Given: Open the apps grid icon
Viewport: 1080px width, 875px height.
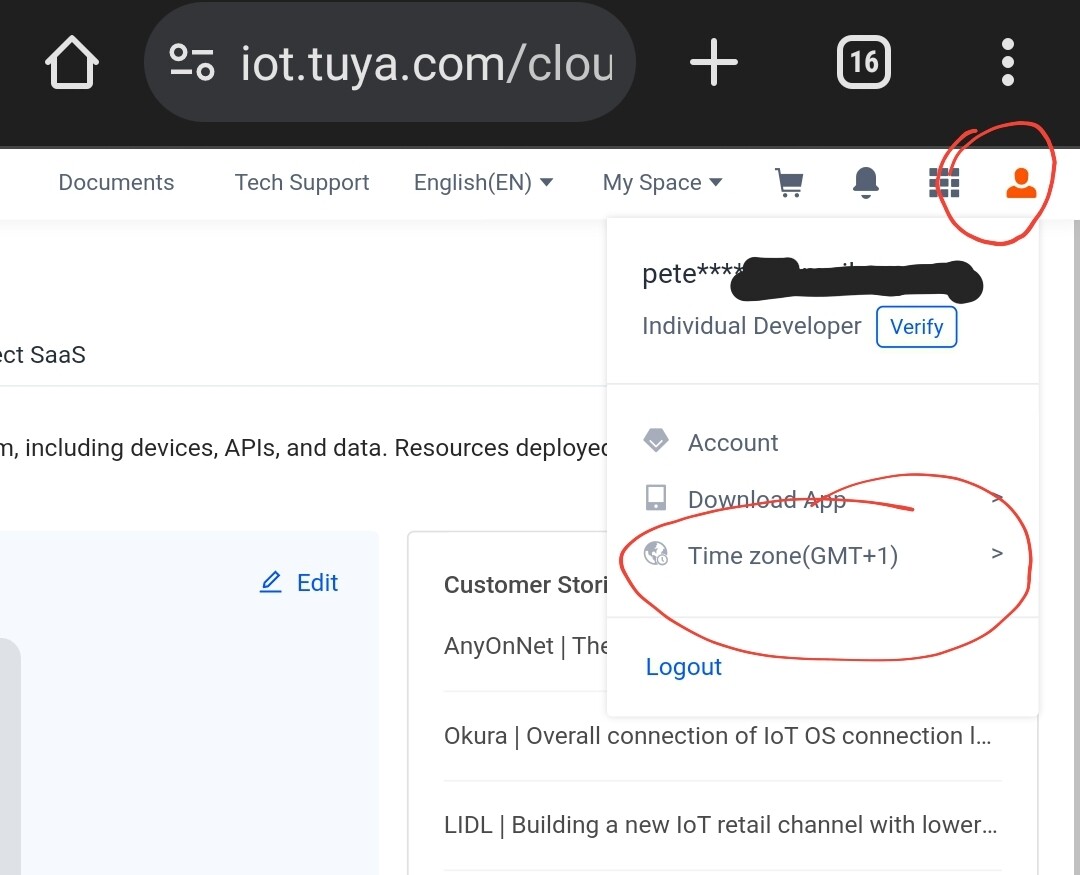Looking at the screenshot, I should [x=944, y=182].
